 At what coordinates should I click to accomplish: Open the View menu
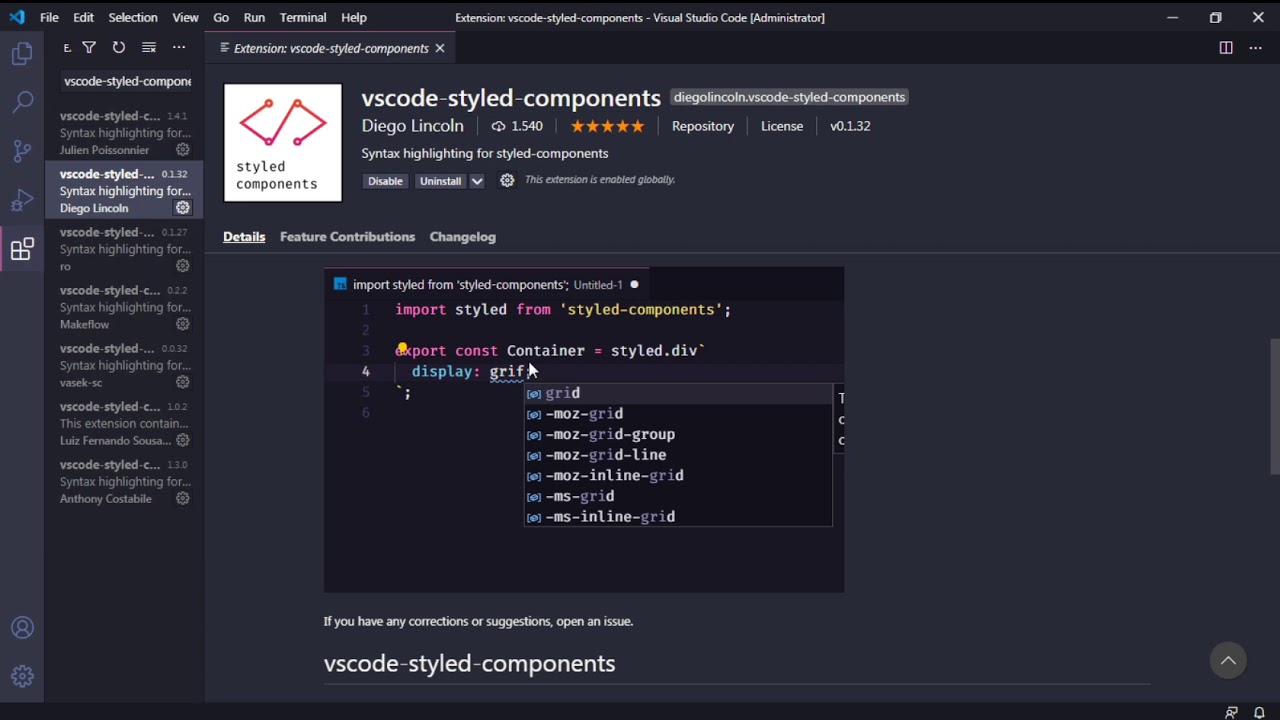[185, 17]
